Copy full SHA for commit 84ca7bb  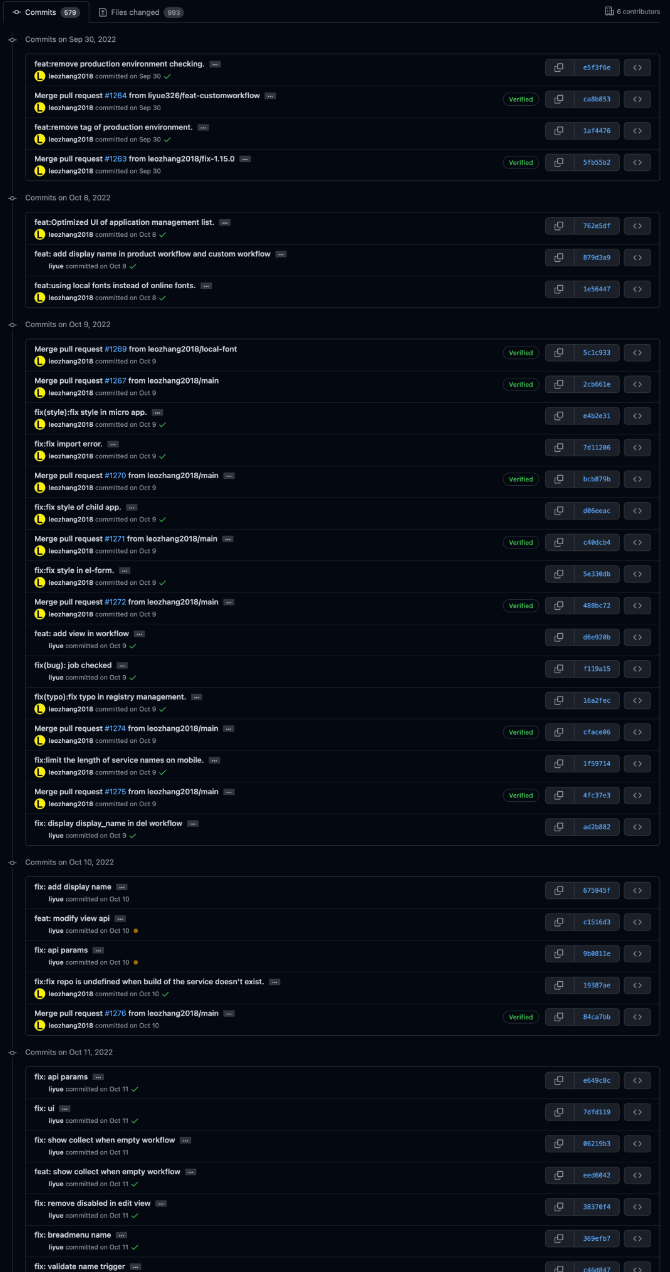point(559,1017)
